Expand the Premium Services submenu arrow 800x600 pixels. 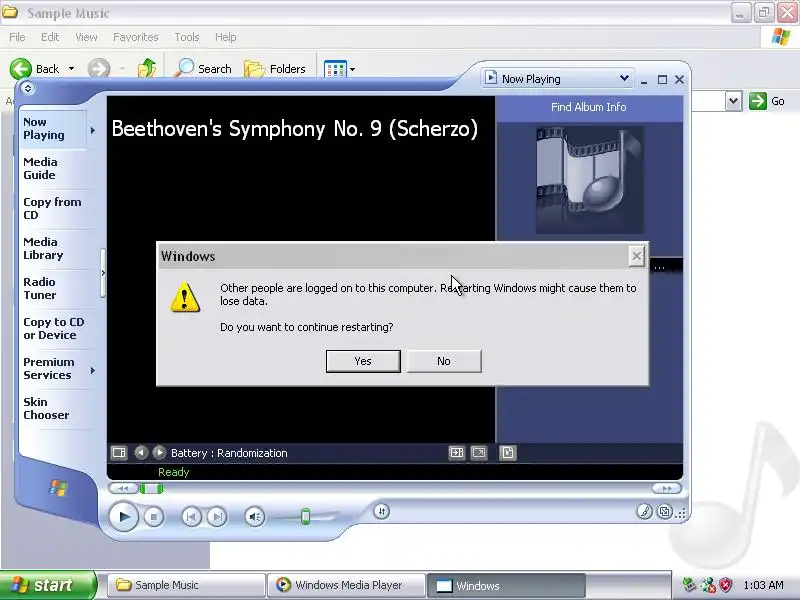93,370
